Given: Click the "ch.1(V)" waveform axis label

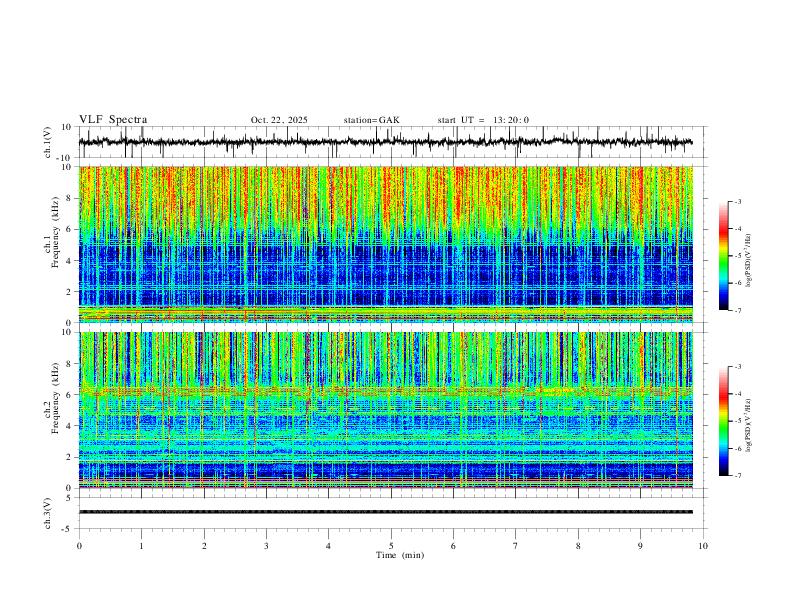Looking at the screenshot, I should (48, 142).
